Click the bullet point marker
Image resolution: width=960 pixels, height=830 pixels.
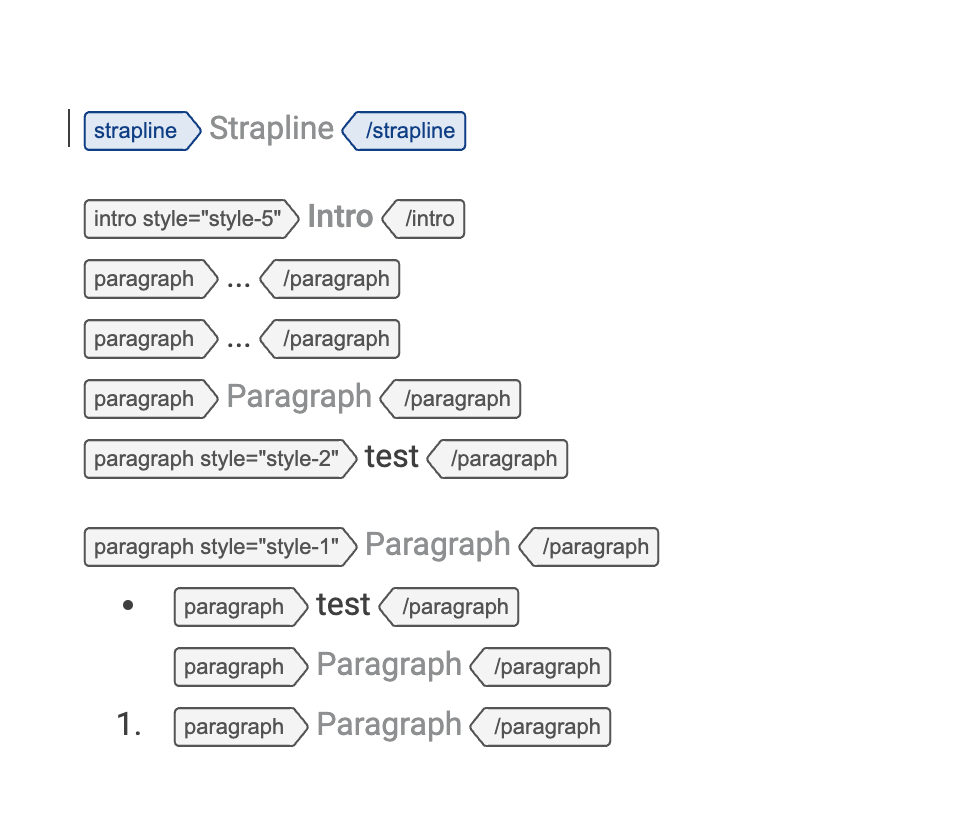click(x=129, y=604)
